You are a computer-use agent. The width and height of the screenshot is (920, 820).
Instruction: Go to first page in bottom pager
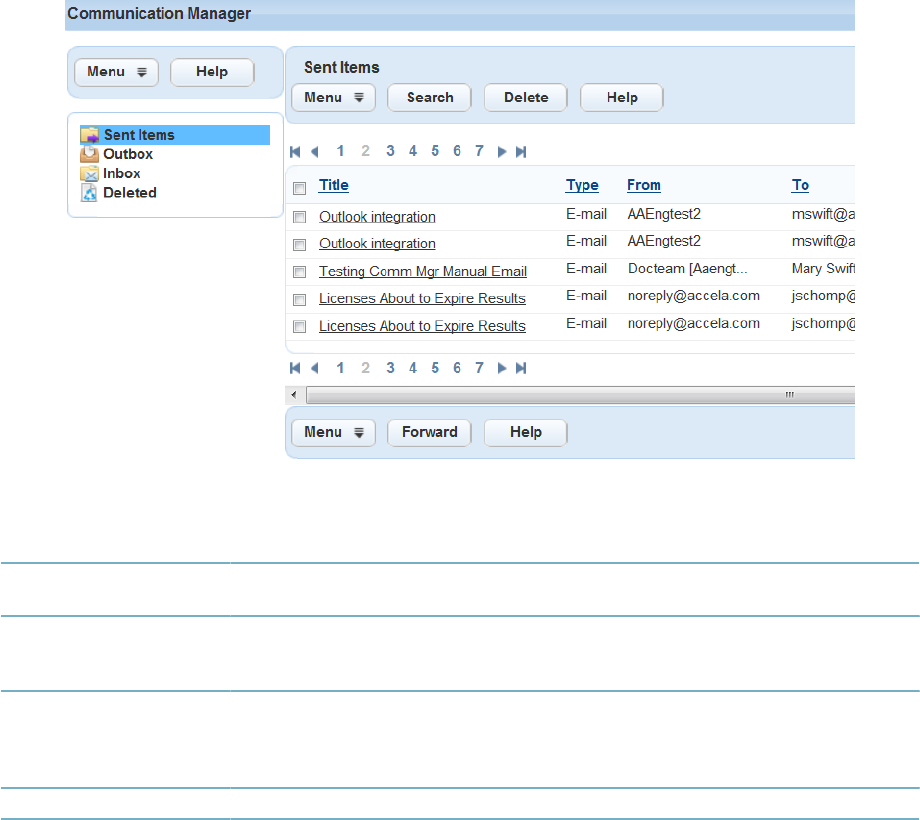point(295,368)
